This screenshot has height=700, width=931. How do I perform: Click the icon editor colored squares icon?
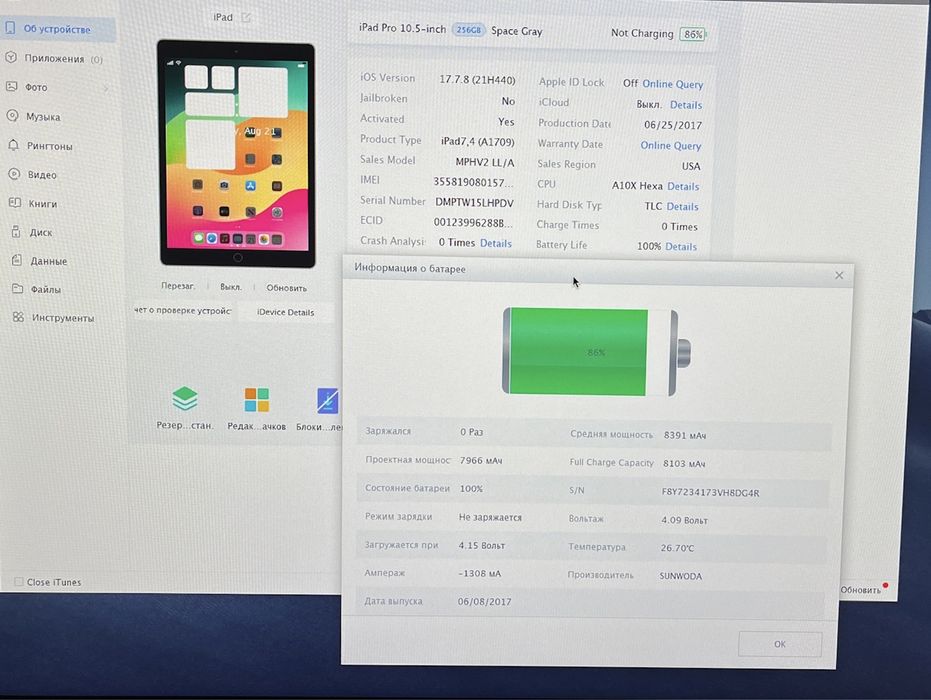pyautogui.click(x=256, y=400)
